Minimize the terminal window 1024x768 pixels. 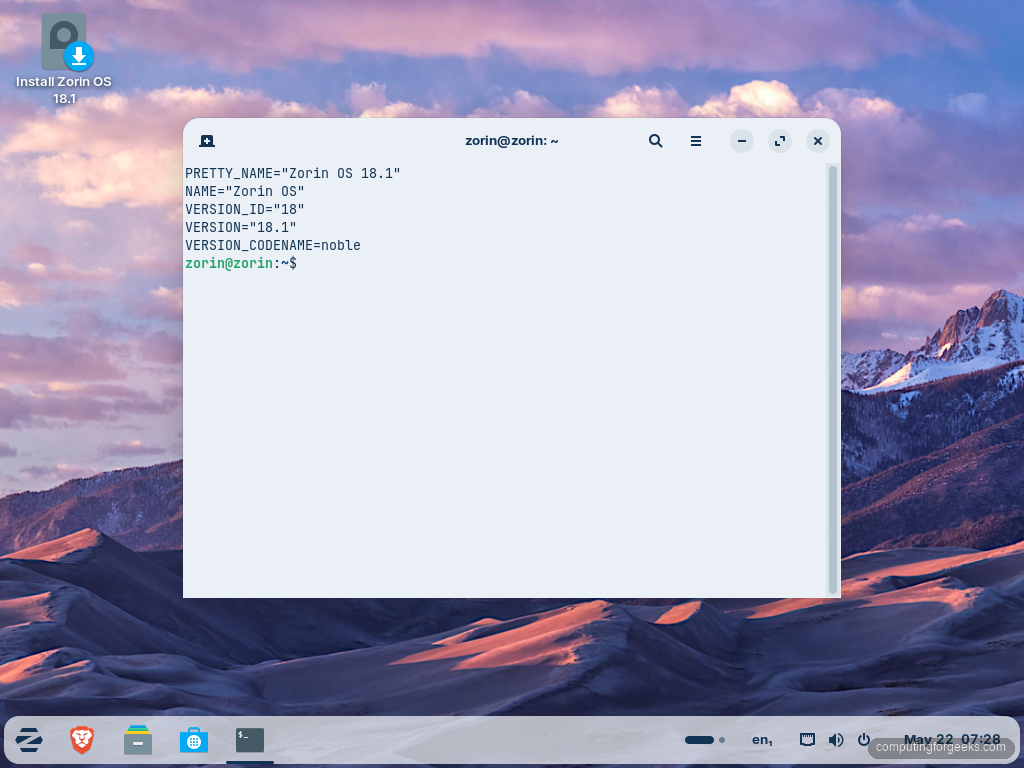pos(742,141)
